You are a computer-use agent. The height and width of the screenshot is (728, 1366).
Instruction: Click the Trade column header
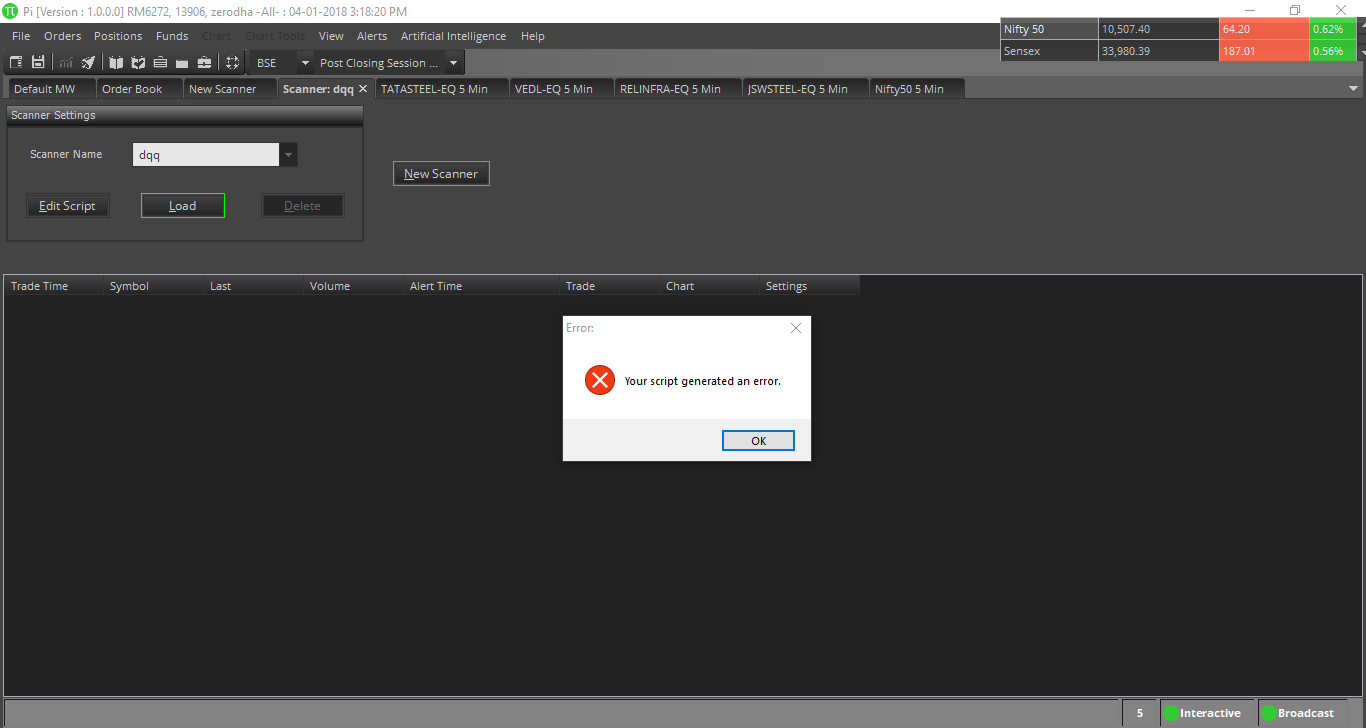(x=610, y=286)
